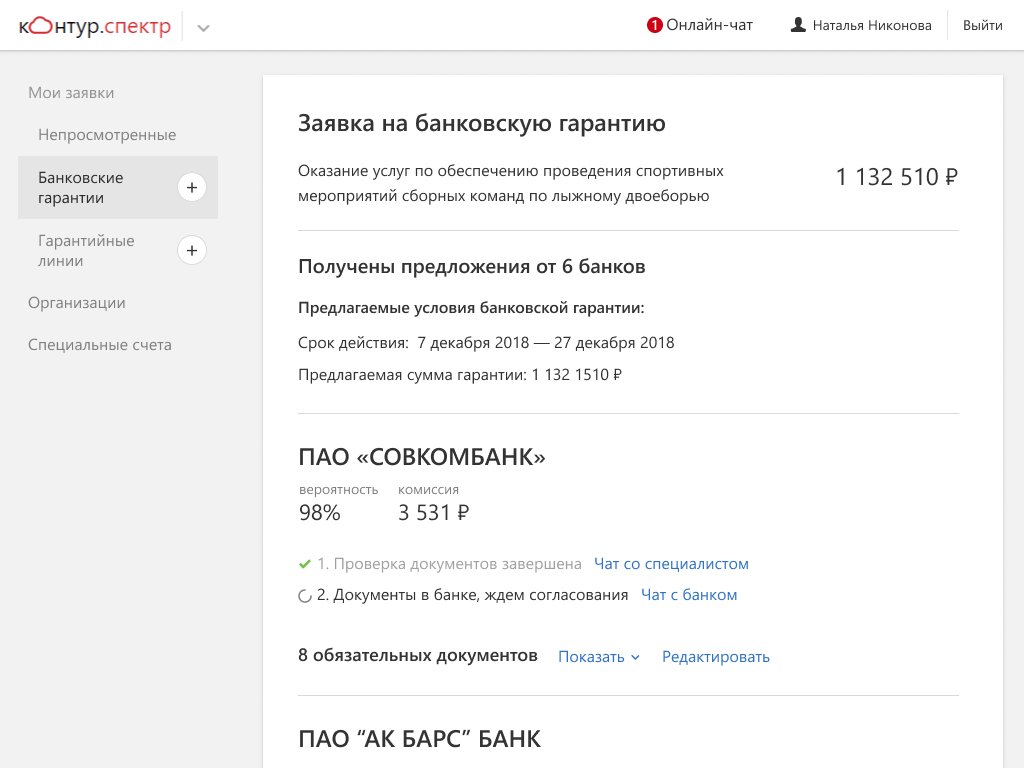Open Мои заявки section
This screenshot has height=768, width=1024.
71,93
